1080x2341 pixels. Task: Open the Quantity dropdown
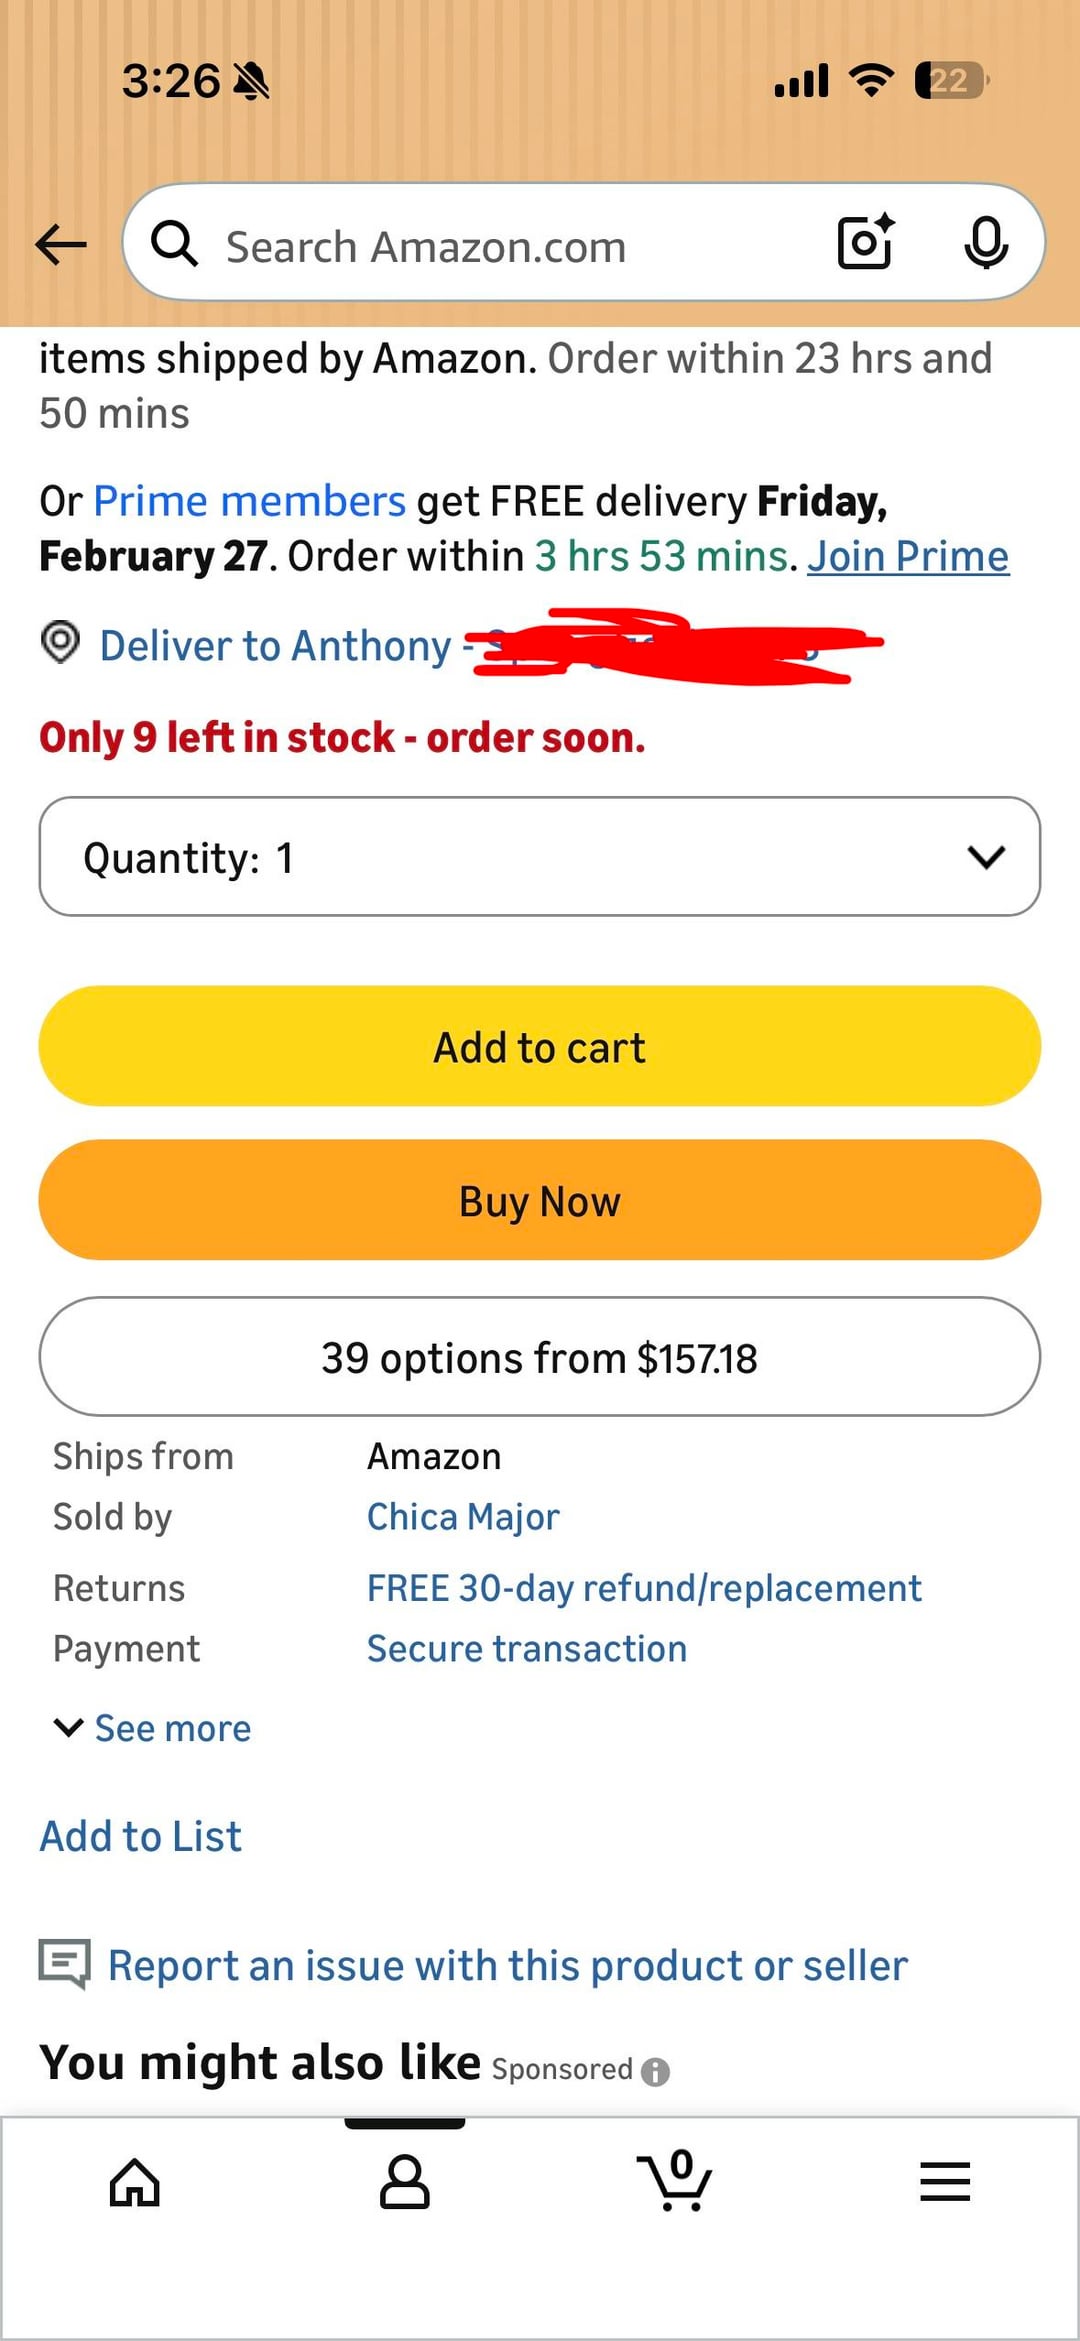540,857
